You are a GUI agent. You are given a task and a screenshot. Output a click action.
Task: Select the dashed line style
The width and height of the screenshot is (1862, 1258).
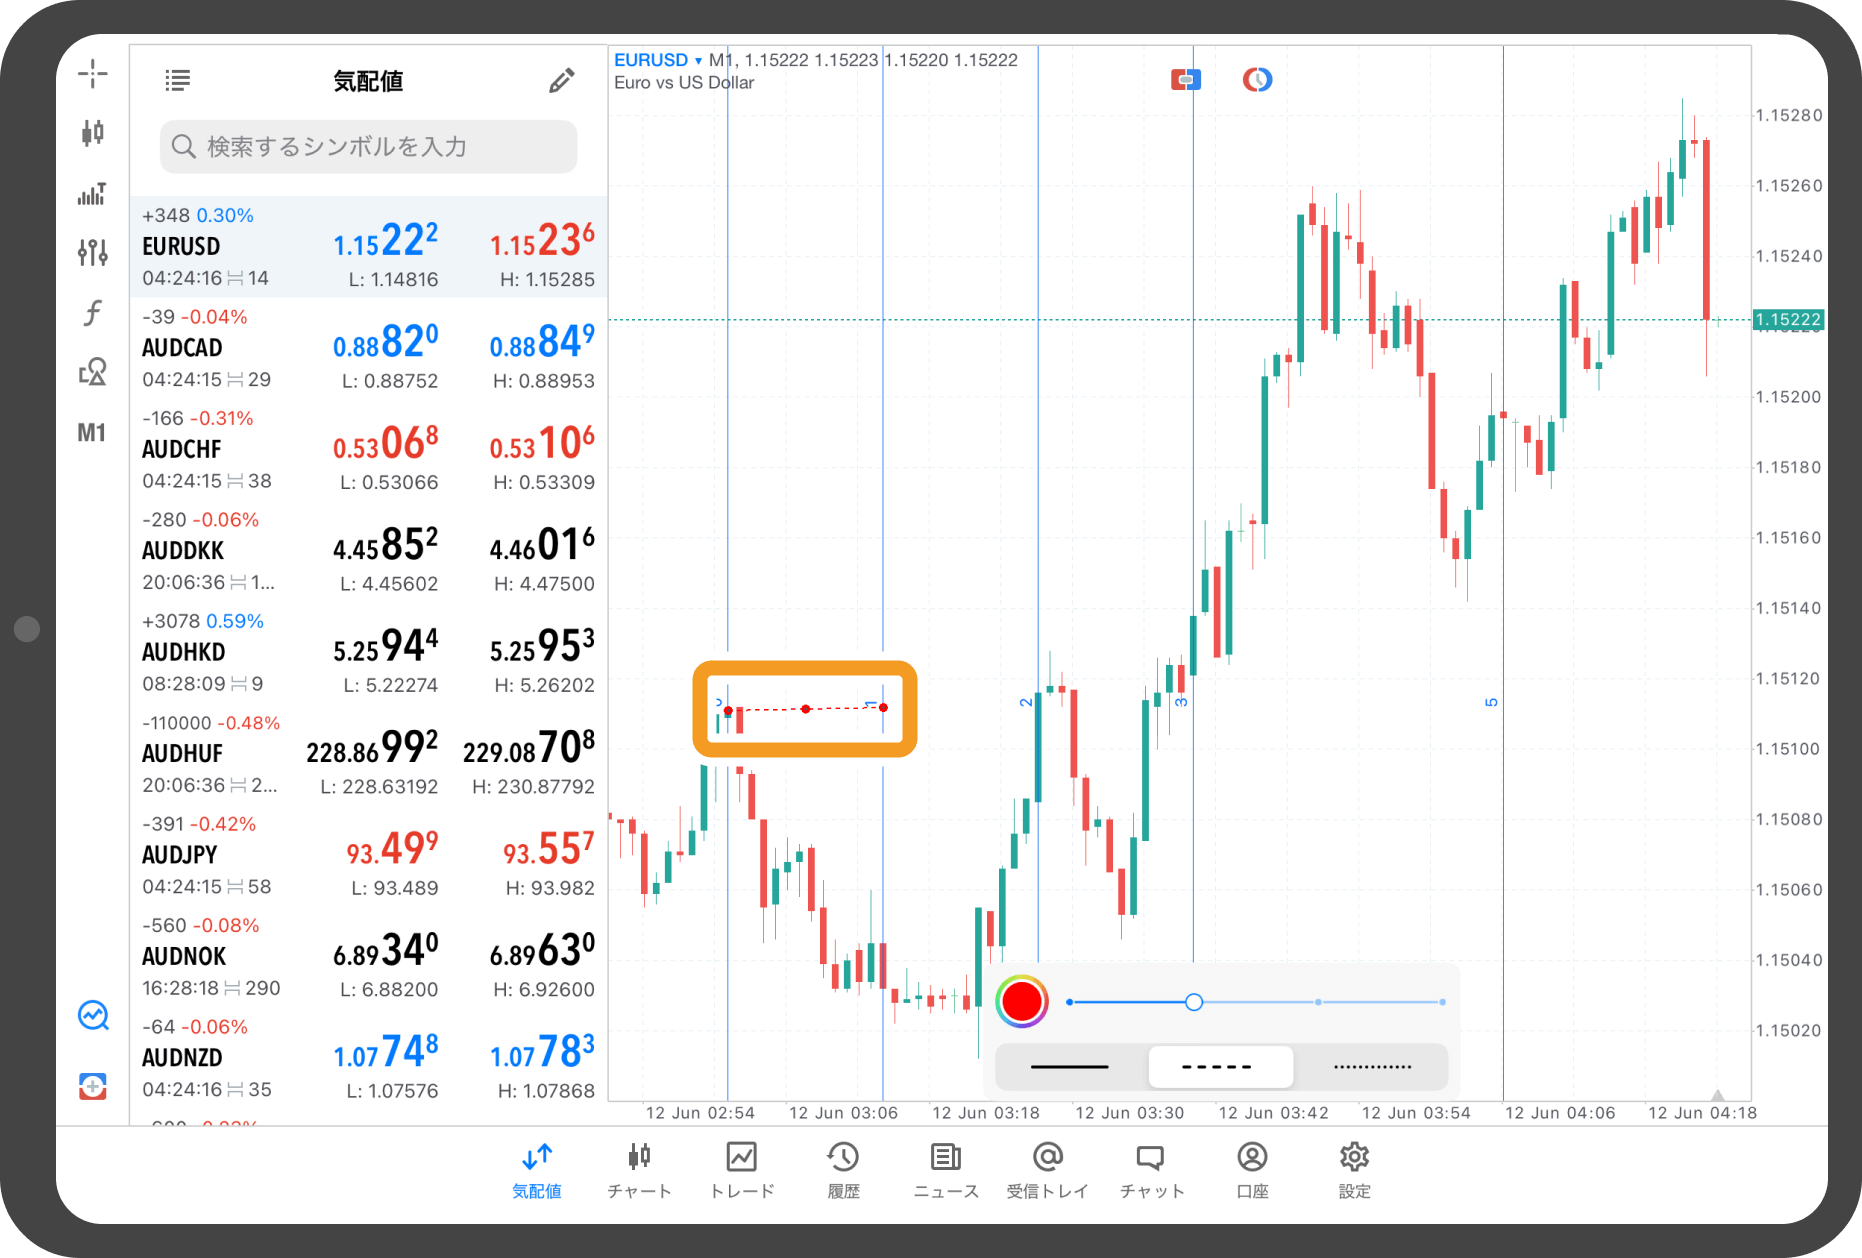1217,1066
